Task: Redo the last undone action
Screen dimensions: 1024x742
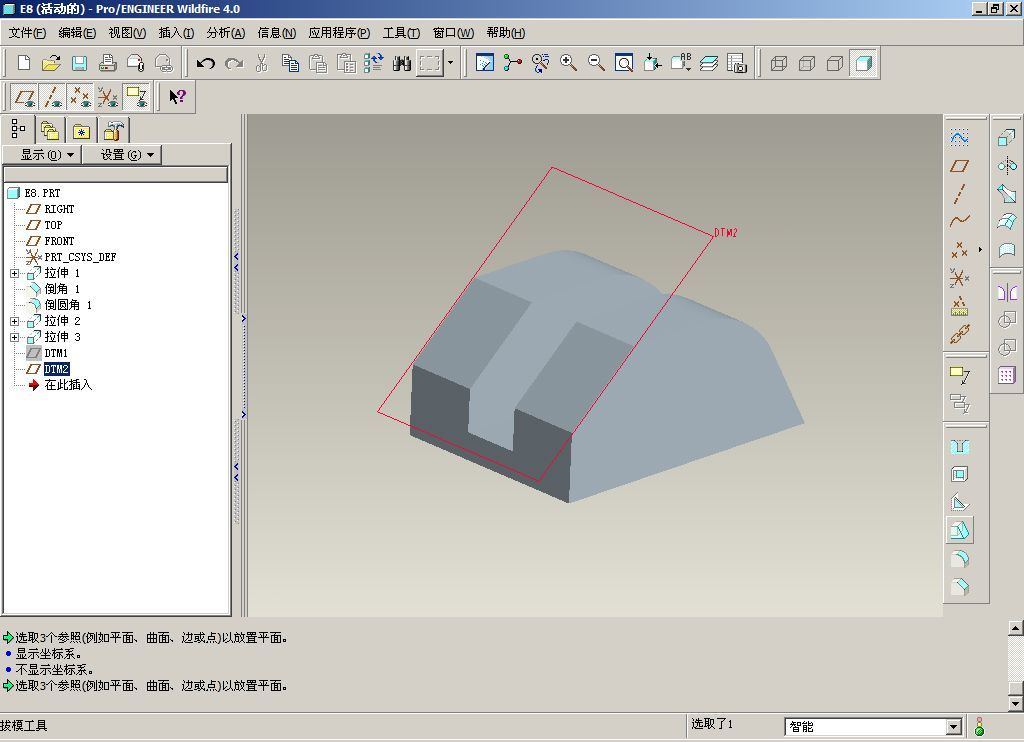Action: (x=234, y=63)
